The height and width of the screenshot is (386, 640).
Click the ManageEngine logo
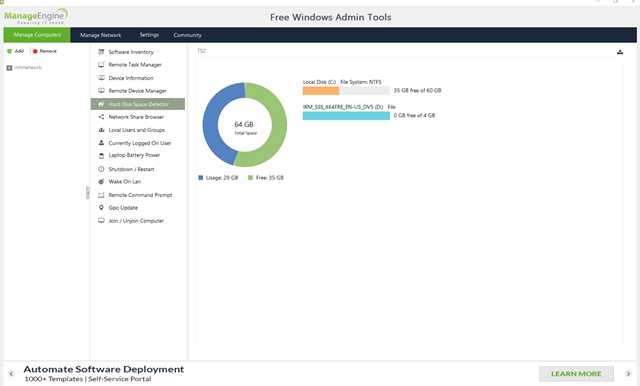click(36, 16)
